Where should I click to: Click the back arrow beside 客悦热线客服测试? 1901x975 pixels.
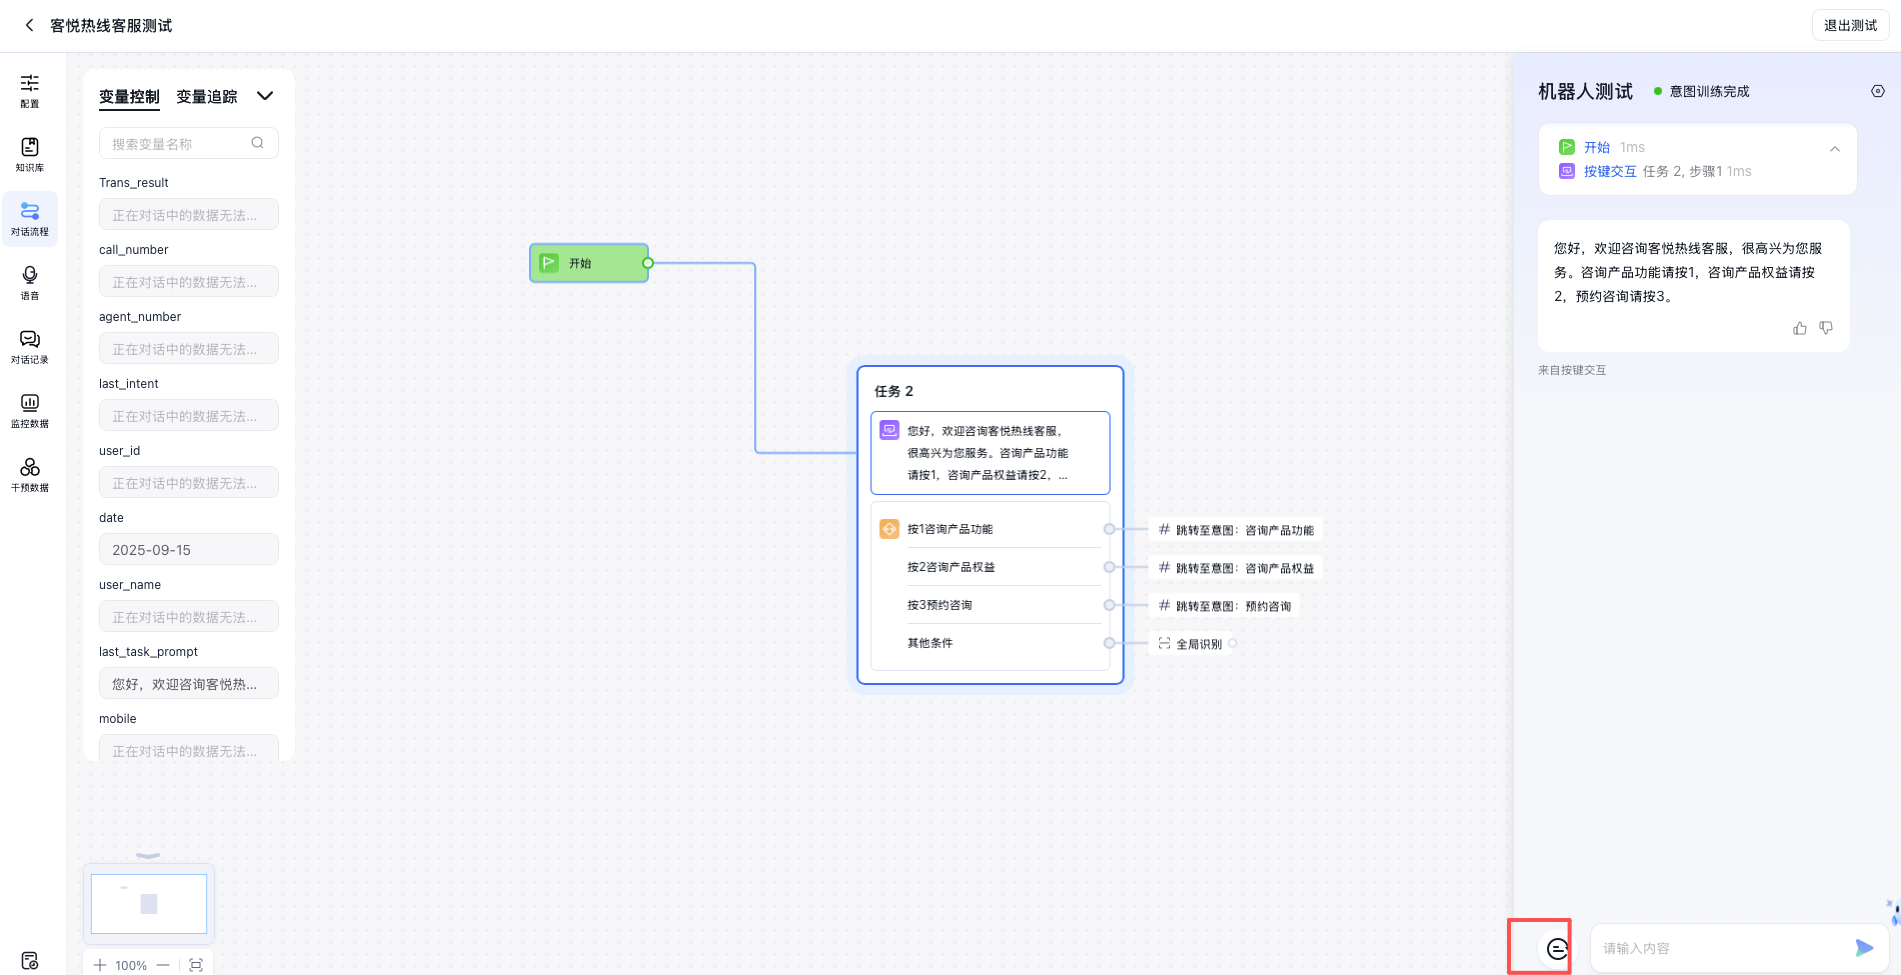[29, 25]
